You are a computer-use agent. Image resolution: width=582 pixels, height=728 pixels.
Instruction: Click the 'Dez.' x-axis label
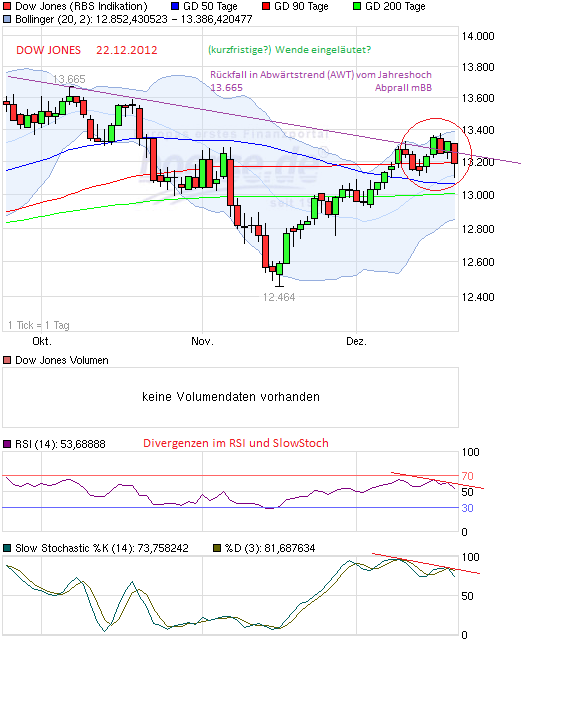click(x=356, y=341)
